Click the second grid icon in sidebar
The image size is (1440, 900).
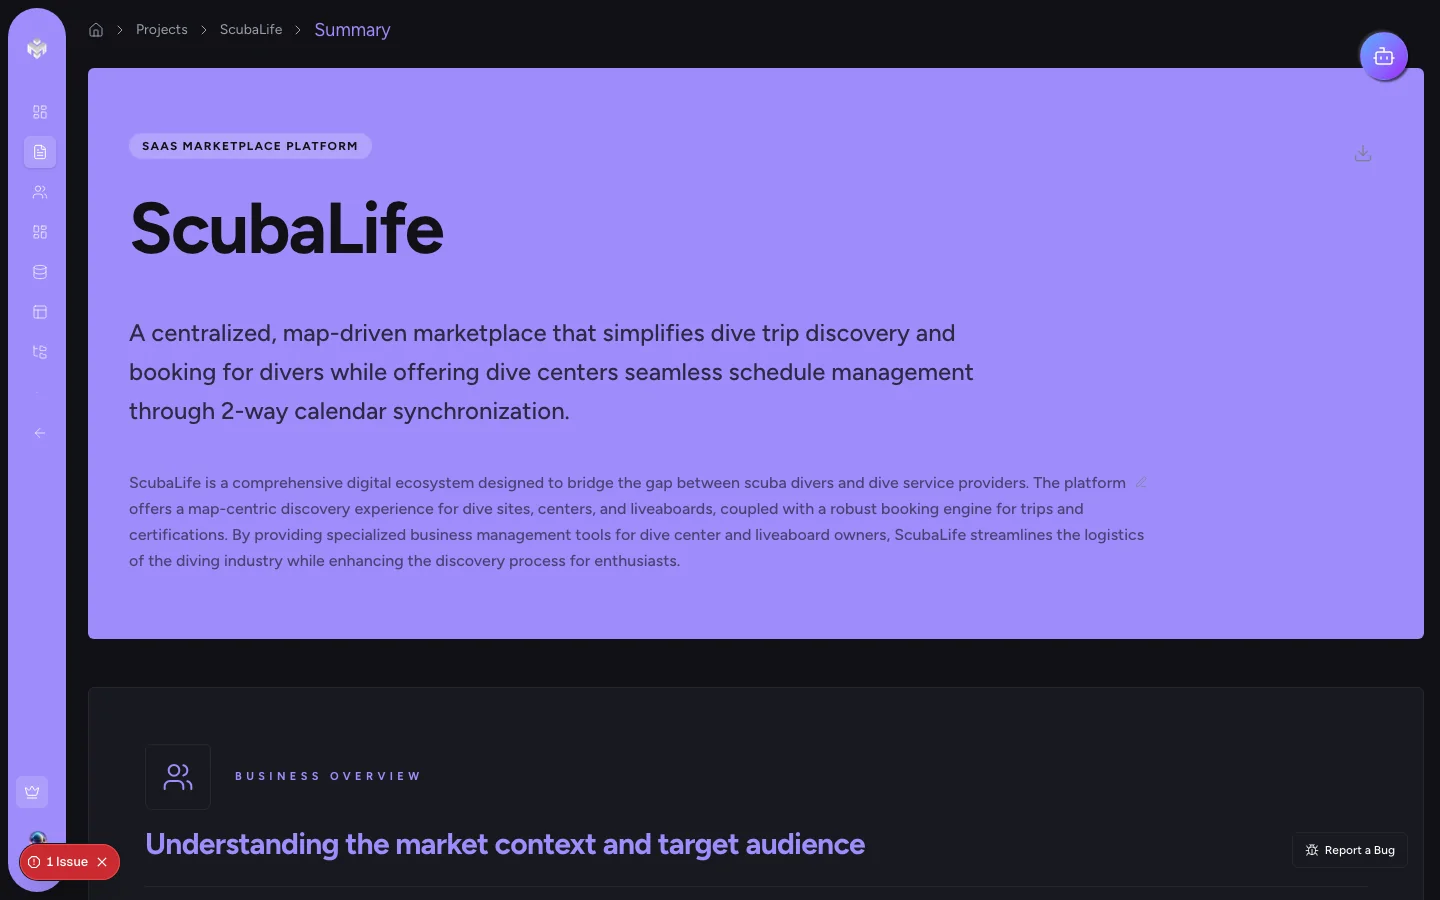point(40,232)
